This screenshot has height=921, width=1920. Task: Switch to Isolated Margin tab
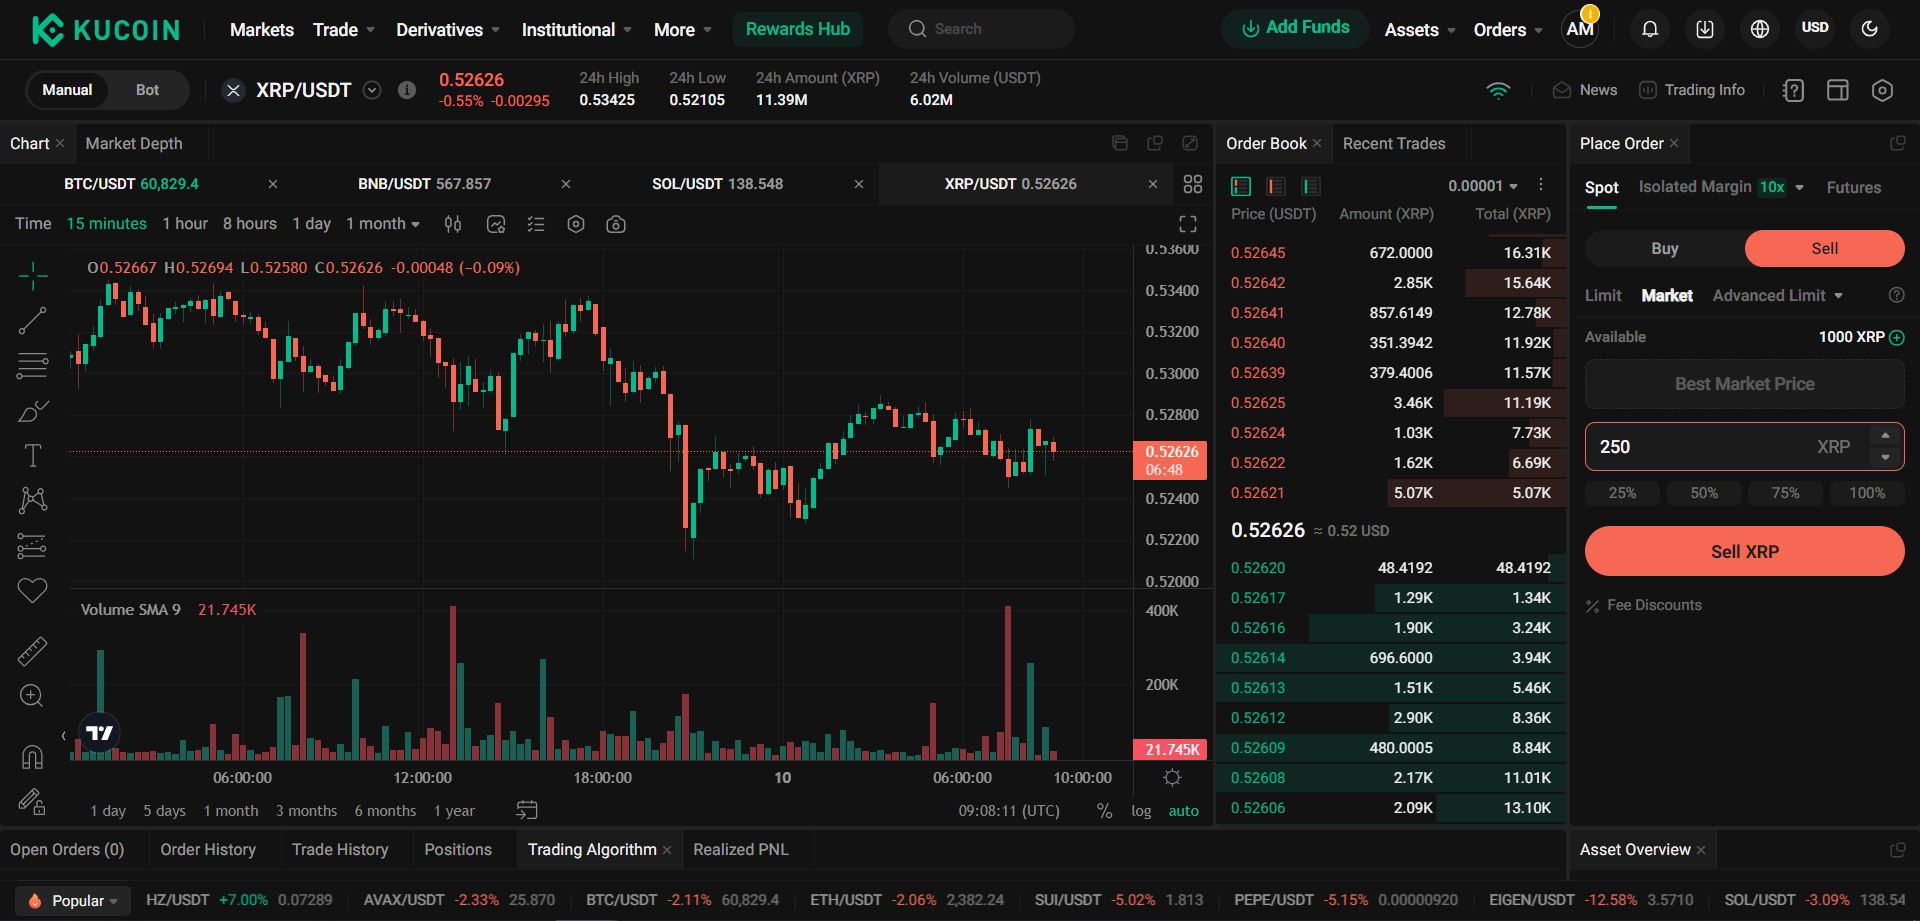pyautogui.click(x=1720, y=187)
